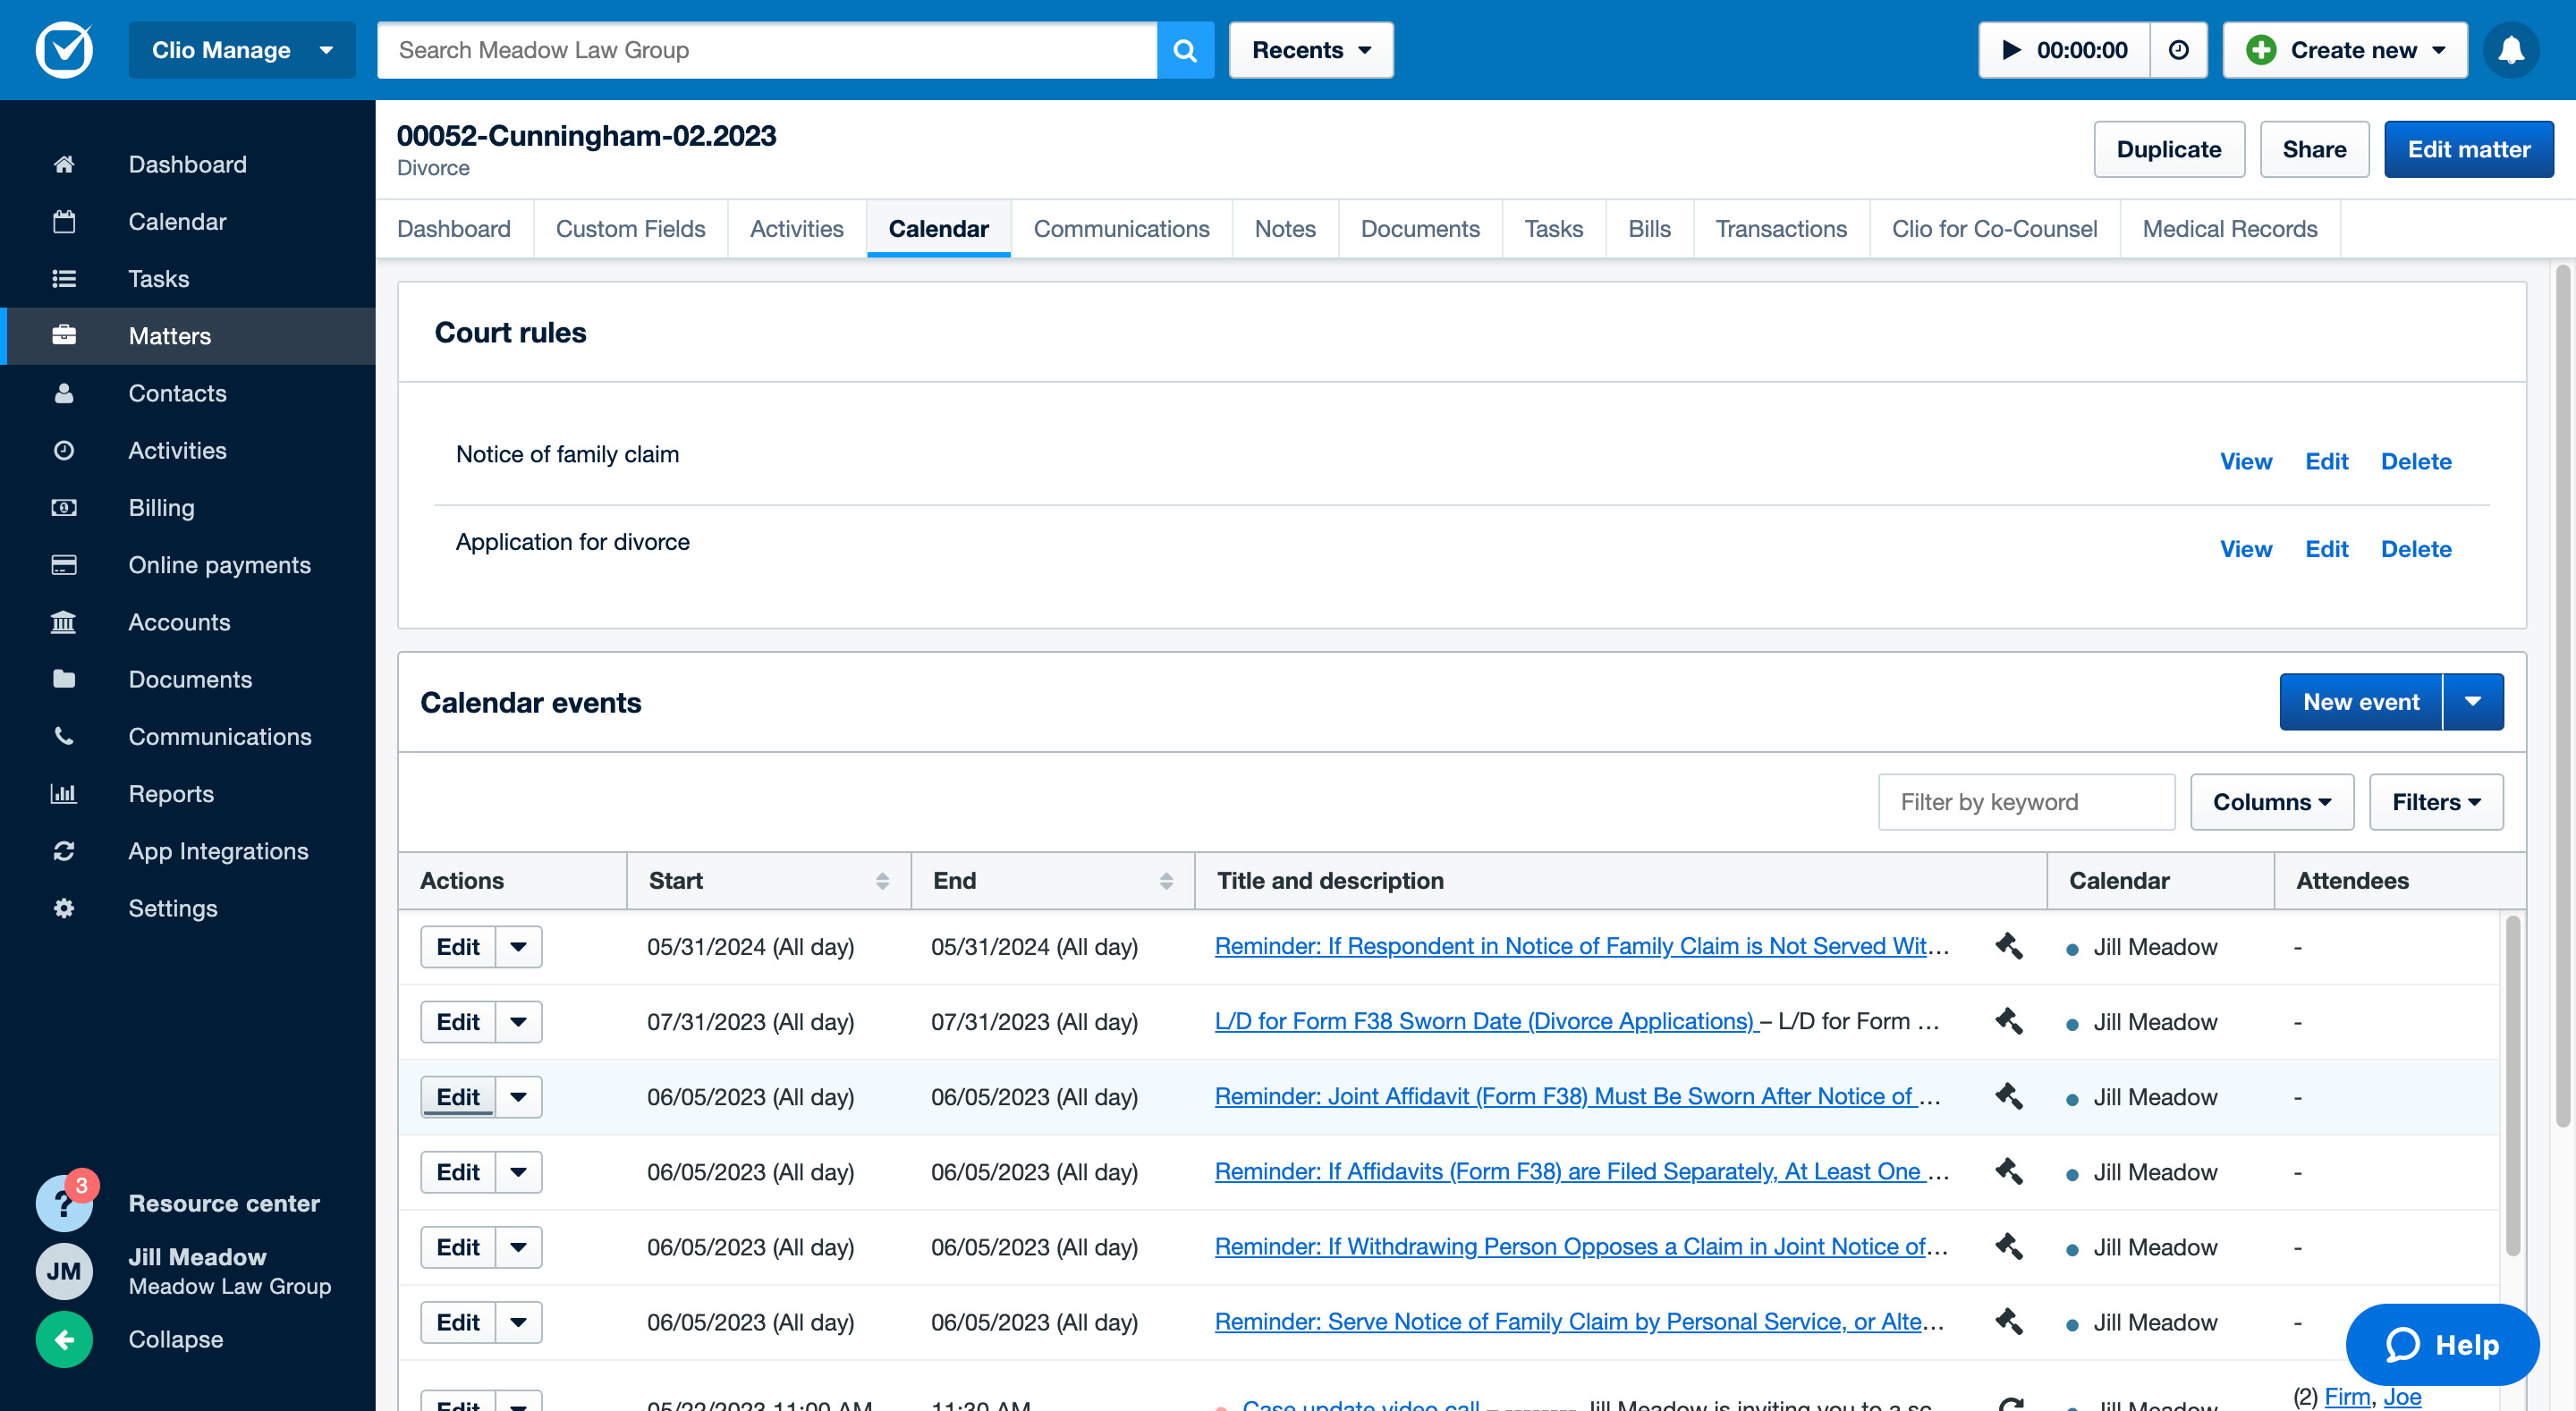The height and width of the screenshot is (1411, 2576).
Task: Click gavel icon on first calendar event
Action: (x=2008, y=946)
